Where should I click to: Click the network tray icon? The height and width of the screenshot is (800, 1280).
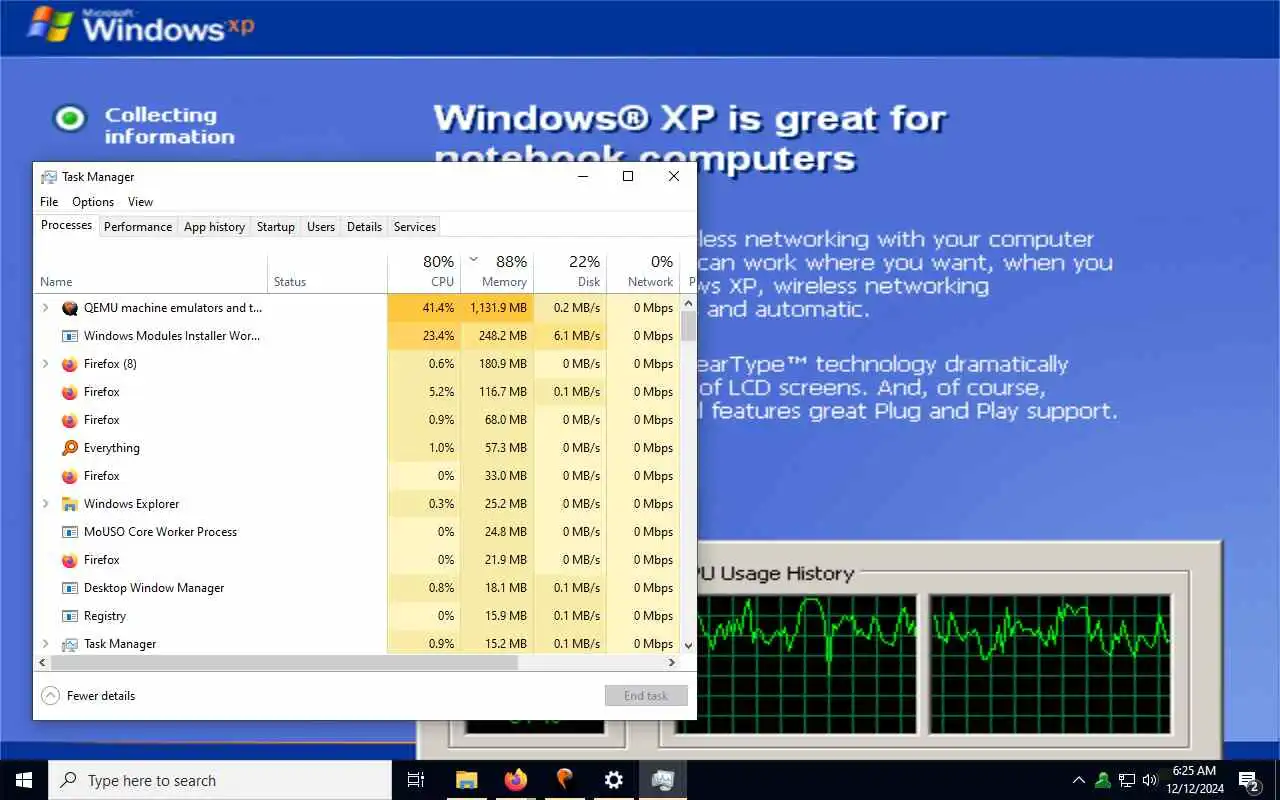[1127, 780]
